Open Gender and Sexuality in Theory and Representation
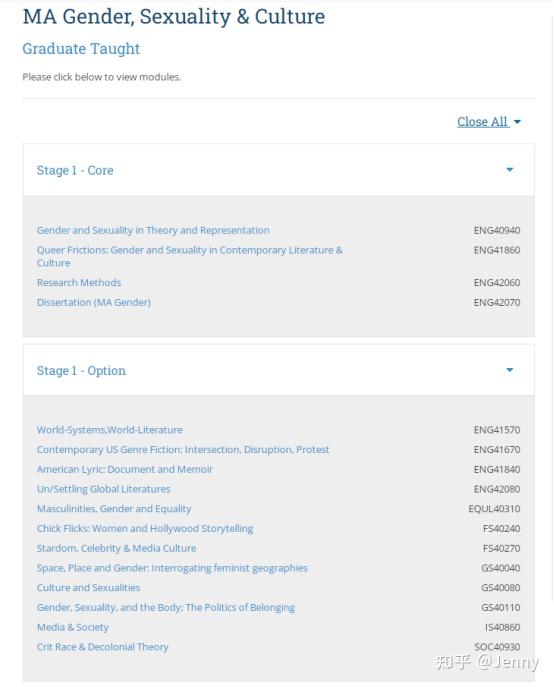The width and height of the screenshot is (554, 687). [153, 230]
